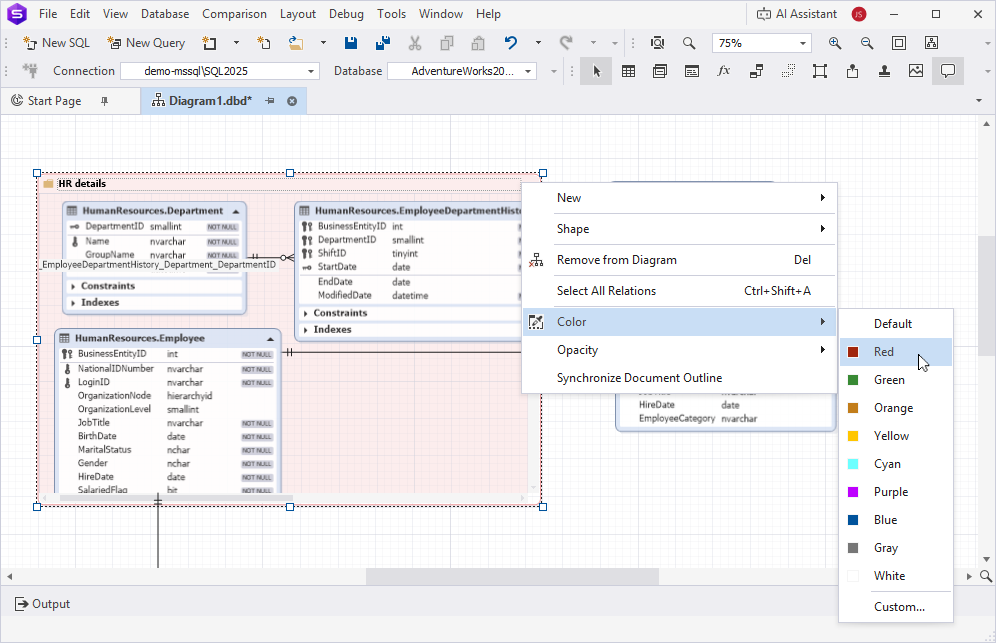
Task: Toggle the pin on Diagram1.dbd tab
Action: [x=270, y=101]
